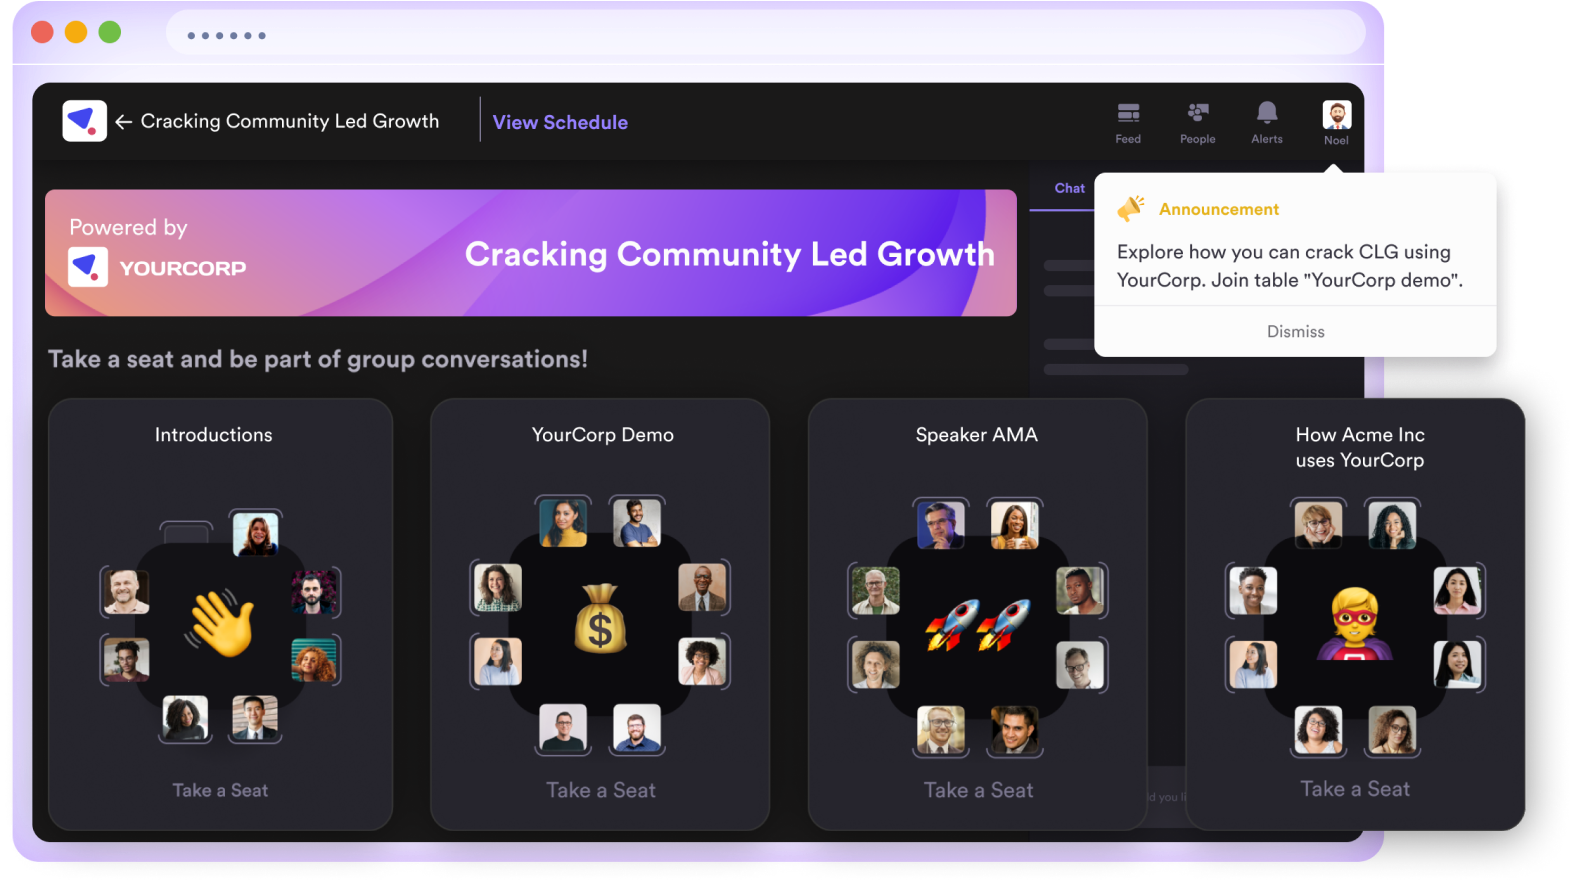Screen dimensions: 1574x884
Task: Click the empty seat at Introductions table
Action: (186, 532)
